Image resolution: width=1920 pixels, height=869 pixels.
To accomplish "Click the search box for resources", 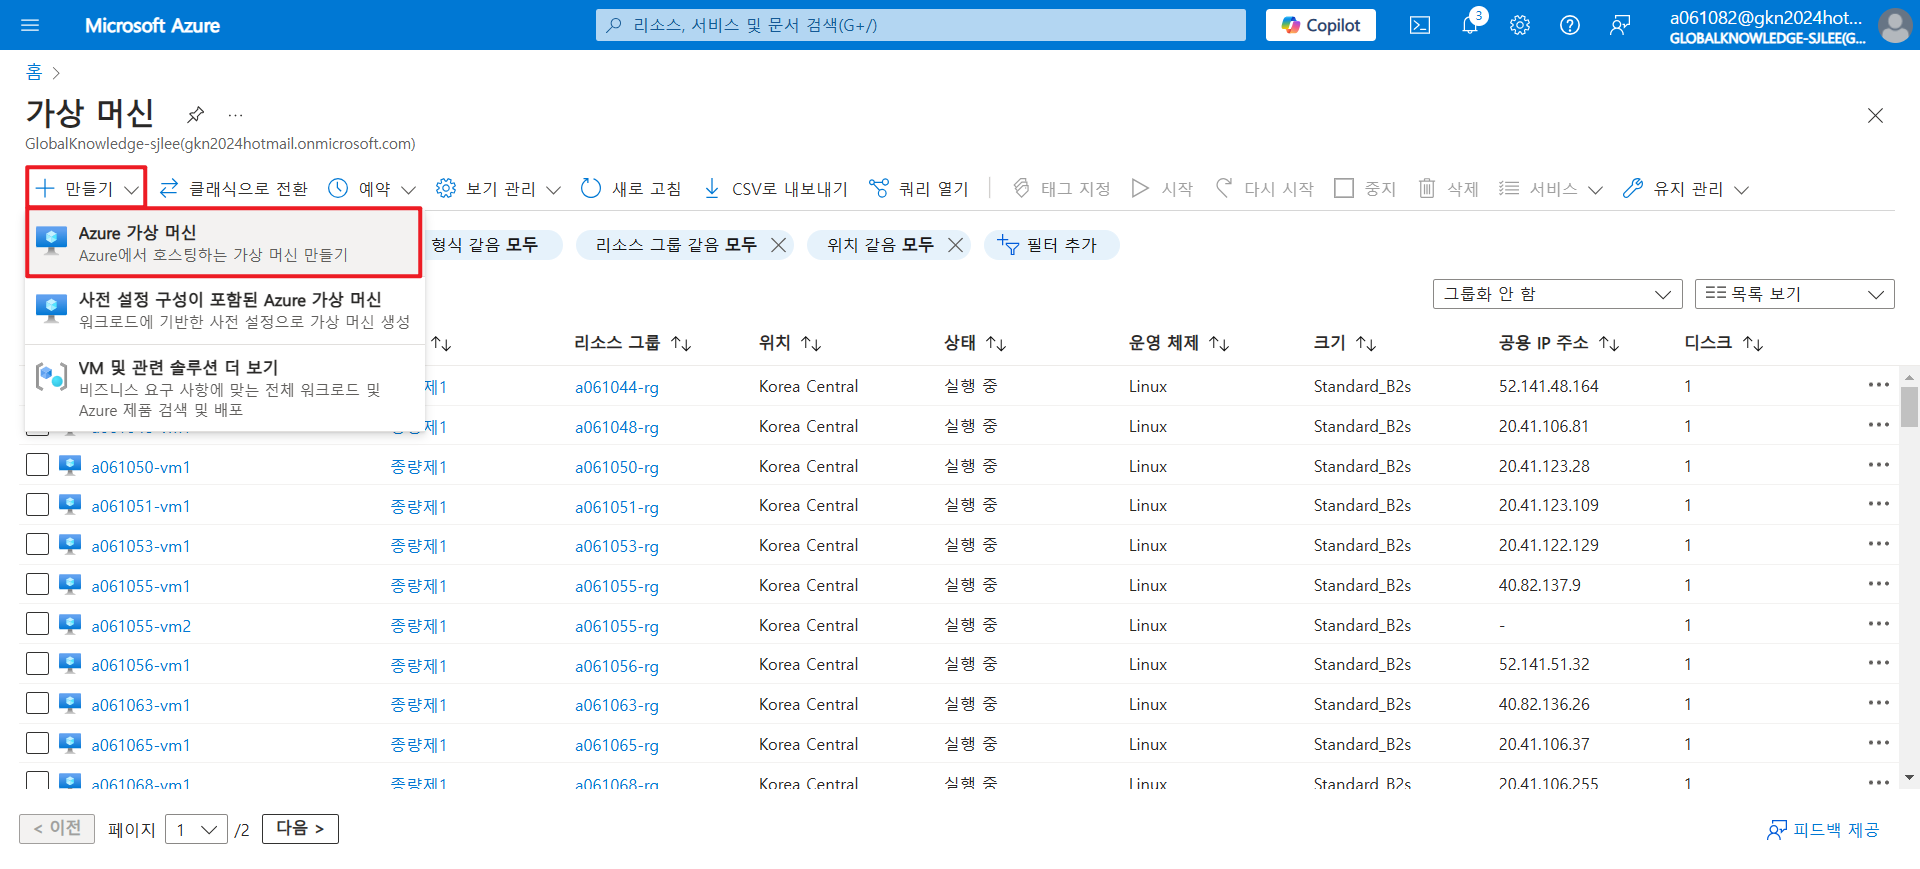I will (x=920, y=25).
